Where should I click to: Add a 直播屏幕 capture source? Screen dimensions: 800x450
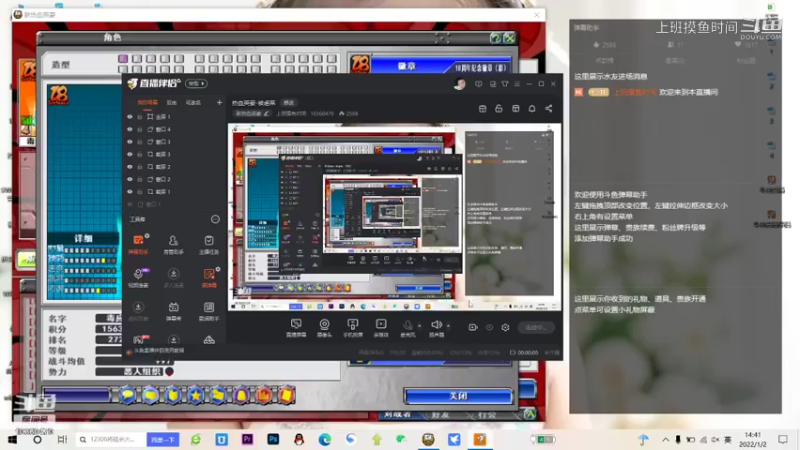point(296,328)
